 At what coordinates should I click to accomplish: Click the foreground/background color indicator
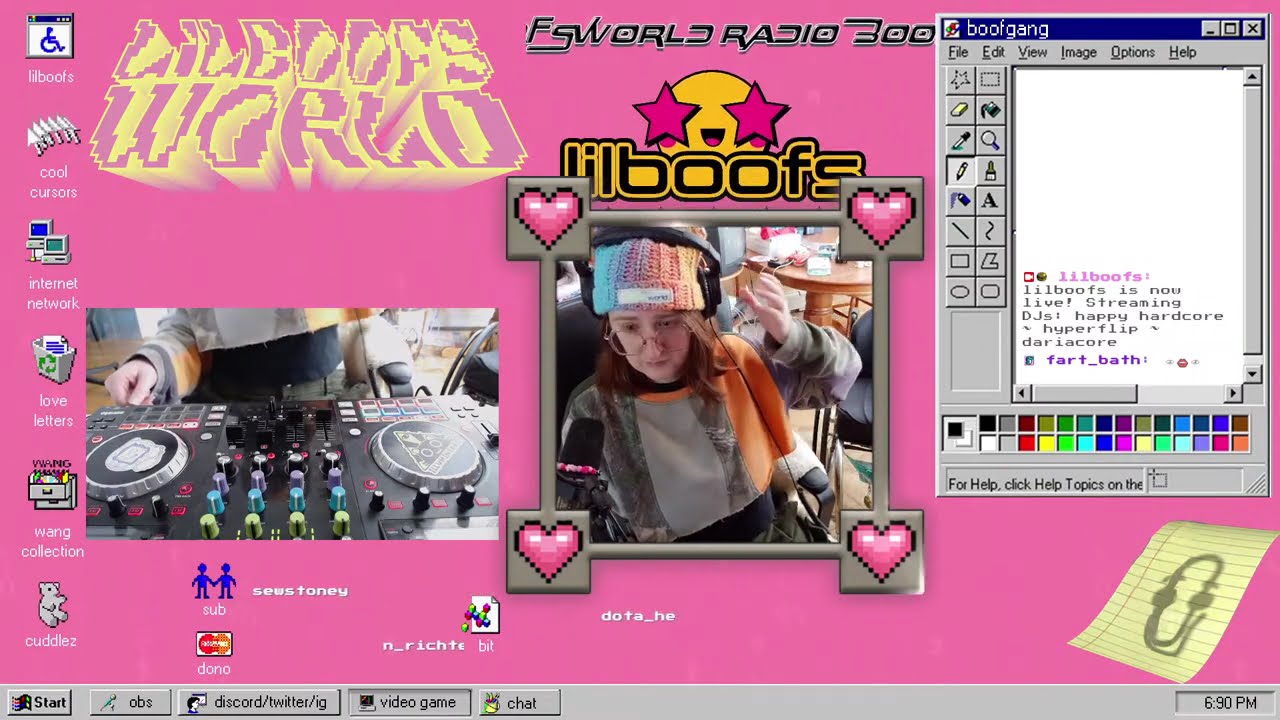tap(959, 433)
